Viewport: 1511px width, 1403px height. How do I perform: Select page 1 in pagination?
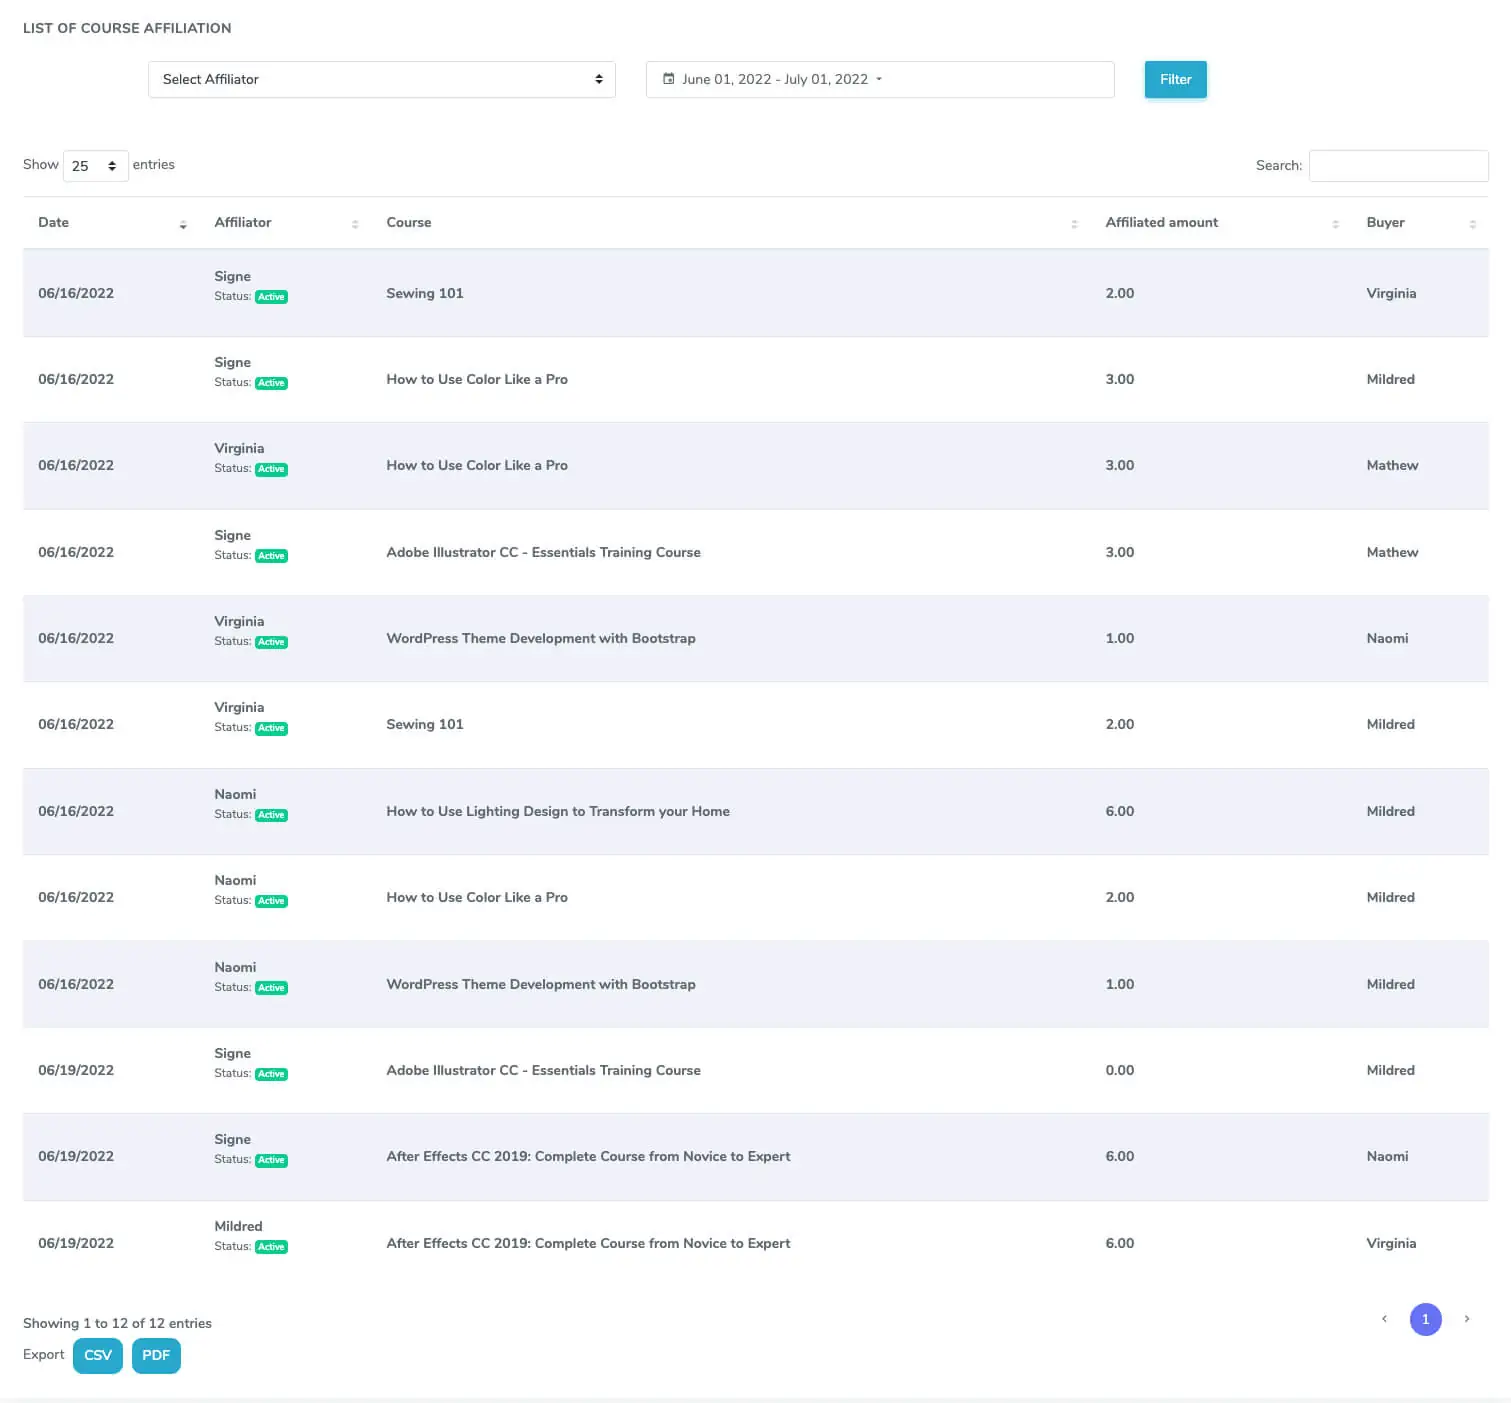point(1425,1319)
